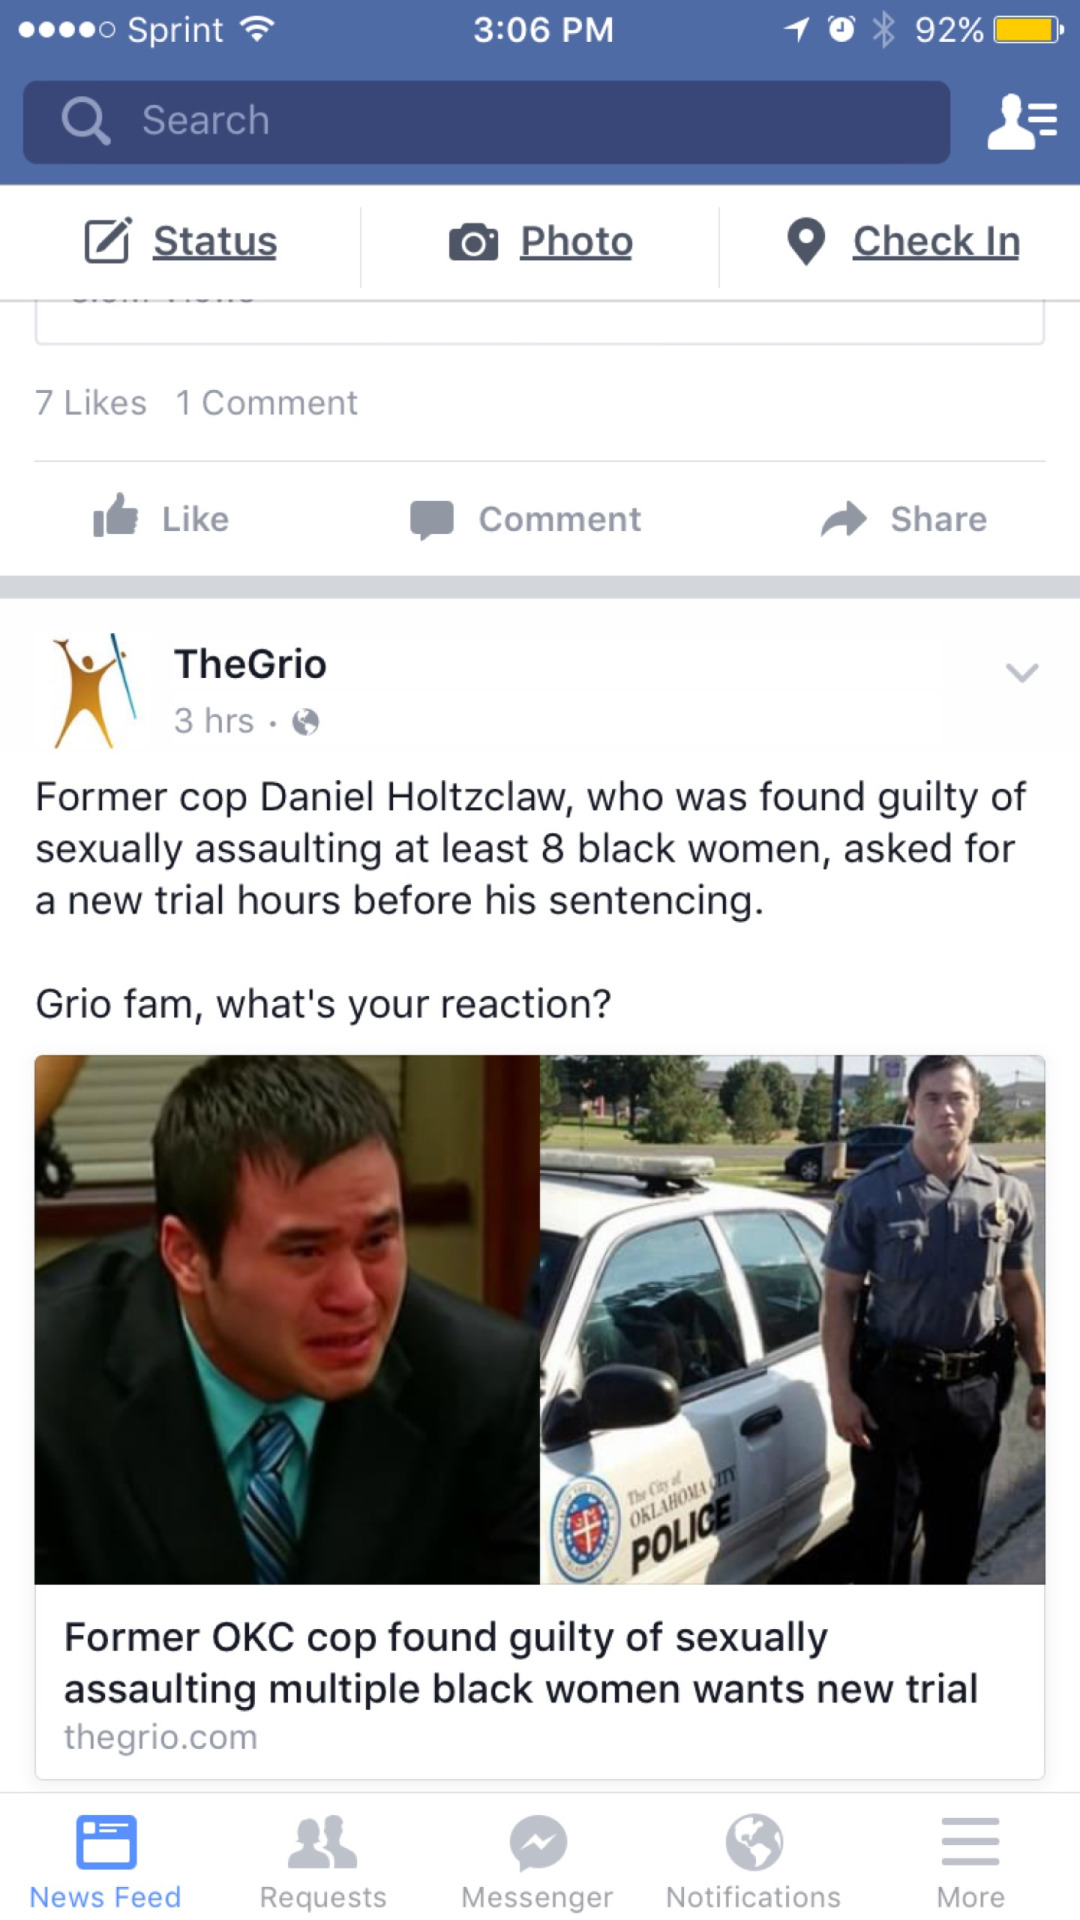Tap the magnifying glass search icon
The image size is (1080, 1920).
(86, 121)
